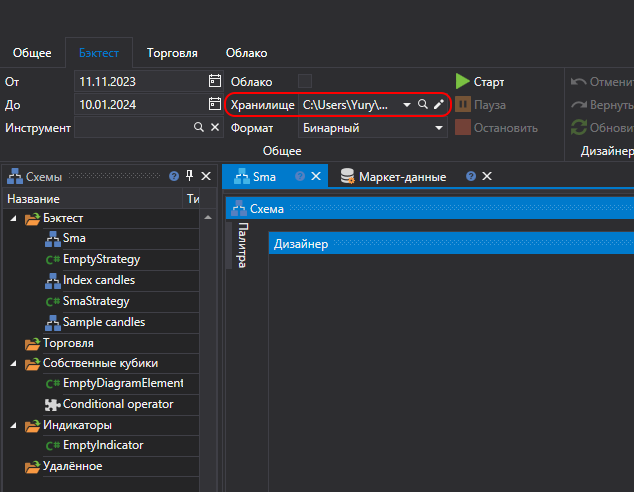Viewport: 634px width, 492px height.
Task: Open help icon in Схемы panel
Action: (x=174, y=176)
